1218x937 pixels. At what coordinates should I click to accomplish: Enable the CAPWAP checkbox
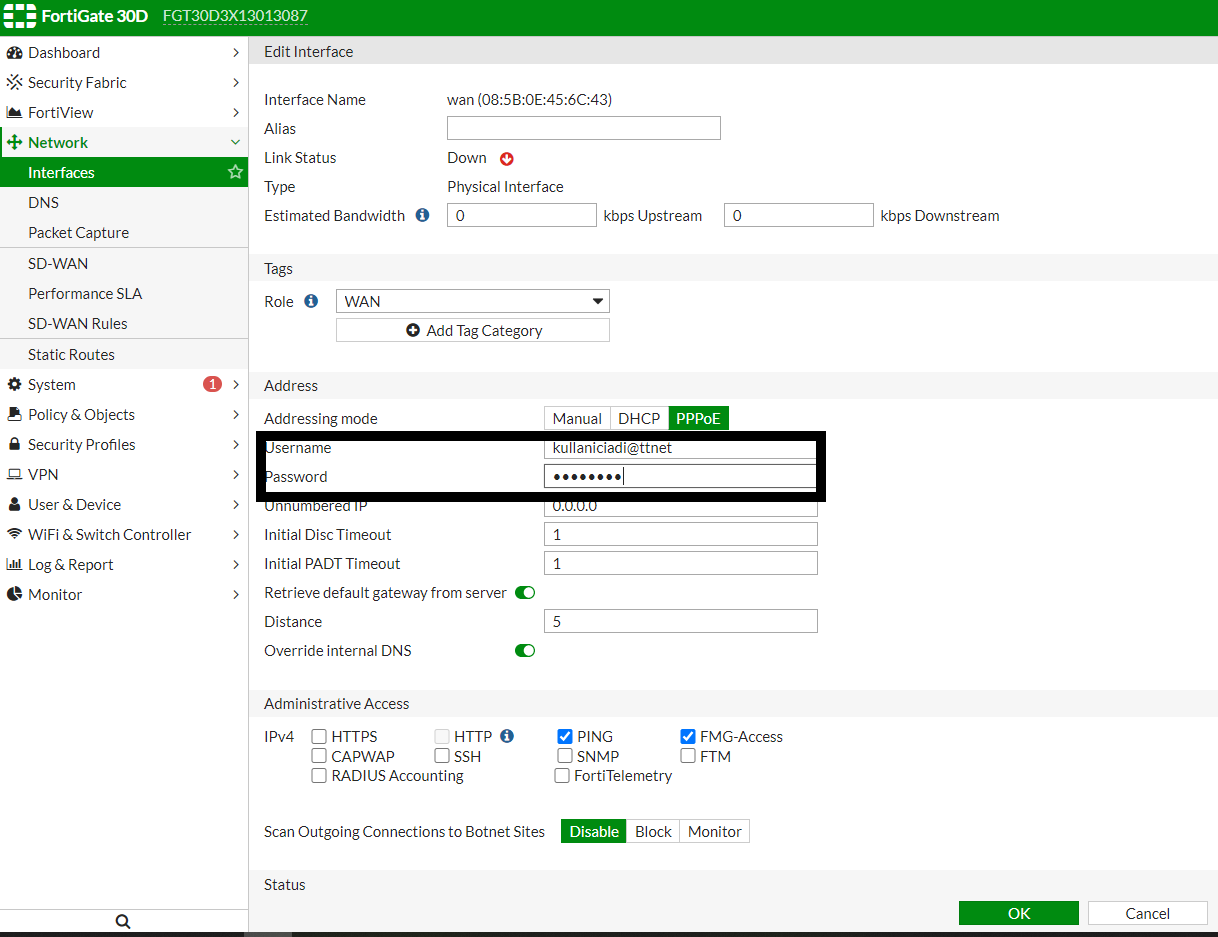[319, 756]
